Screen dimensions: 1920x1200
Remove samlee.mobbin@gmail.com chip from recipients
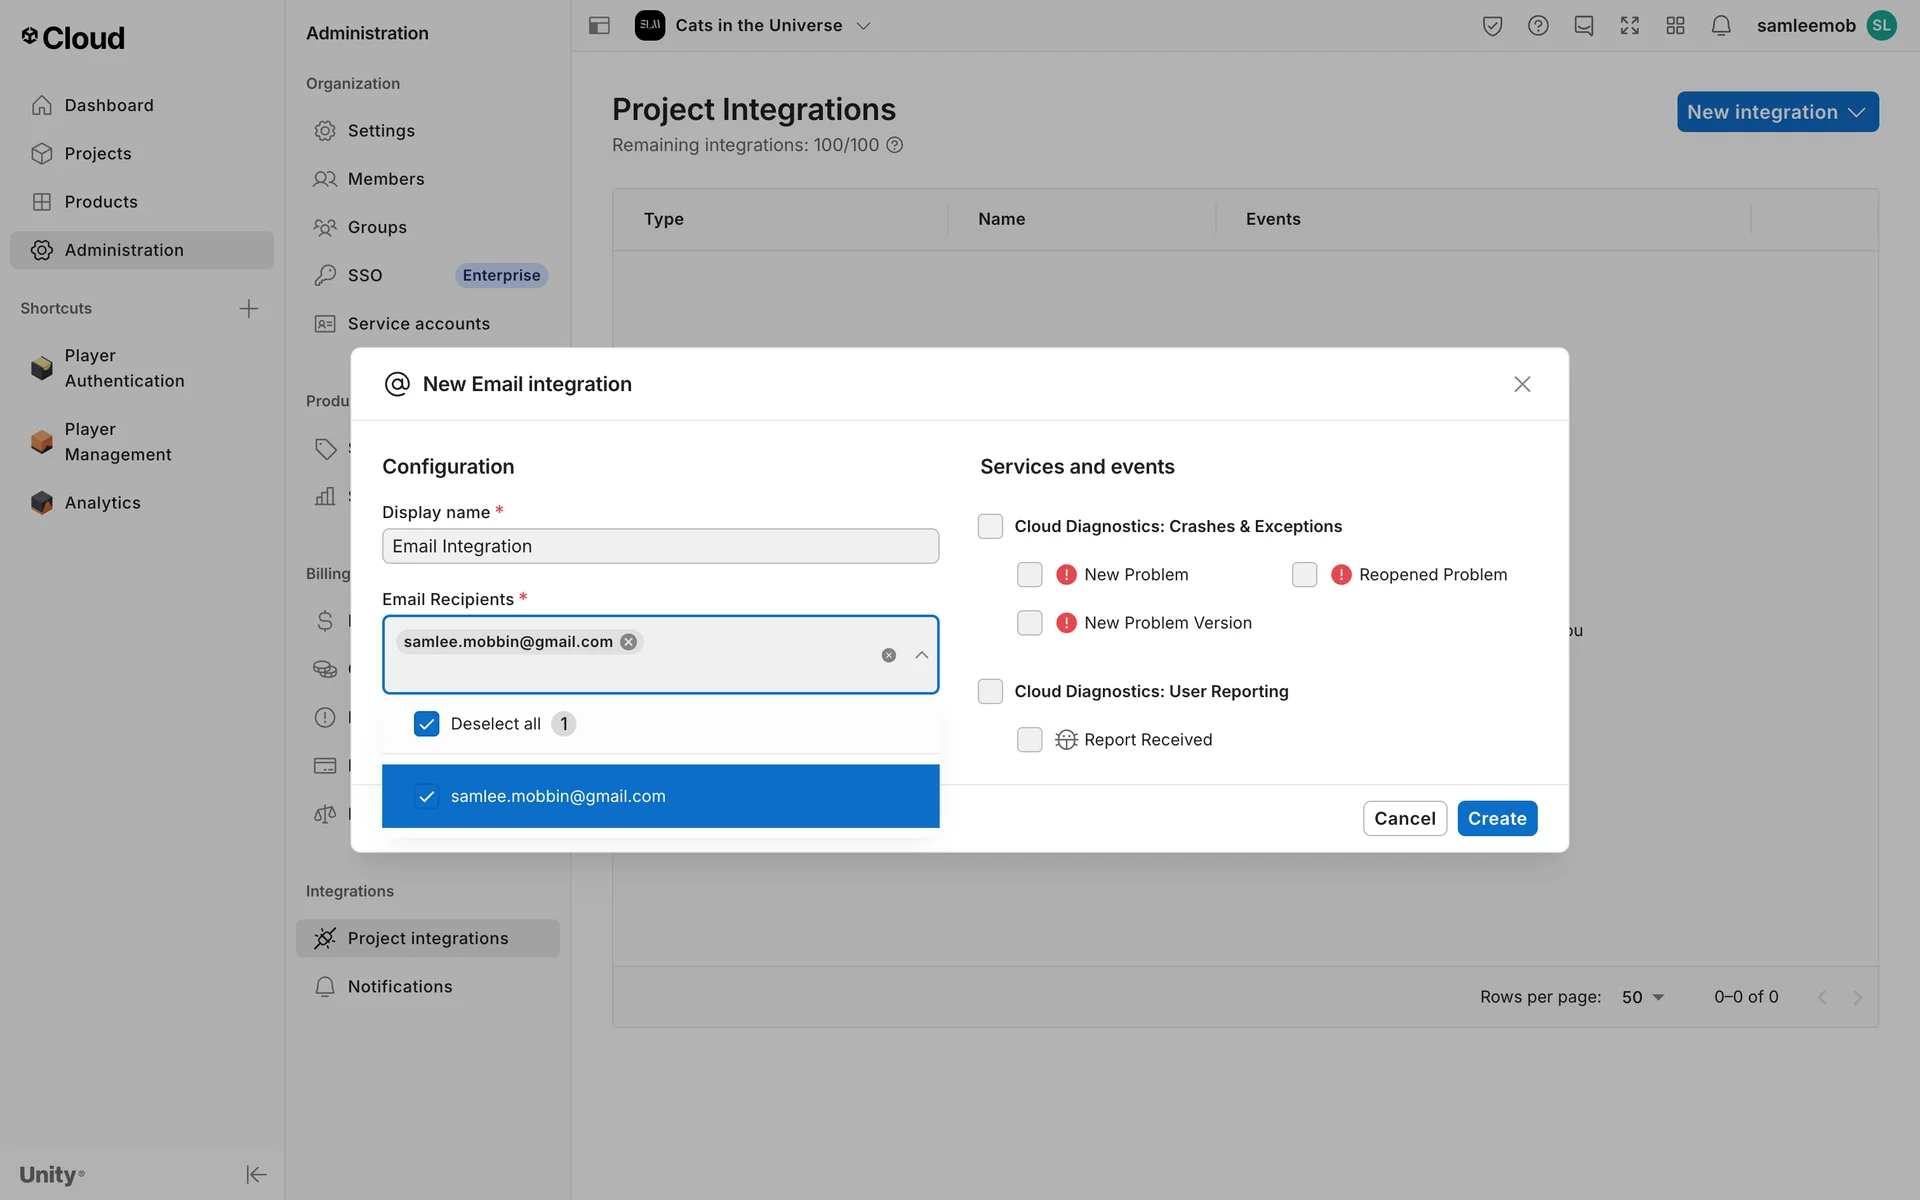(x=628, y=642)
